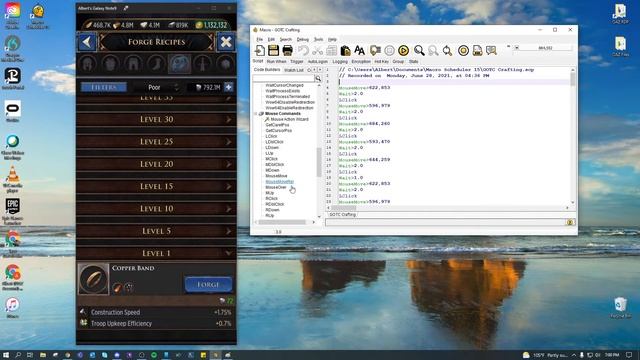Image resolution: width=640 pixels, height=360 pixels.
Task: Click the New macro toolbar icon
Action: [x=260, y=51]
